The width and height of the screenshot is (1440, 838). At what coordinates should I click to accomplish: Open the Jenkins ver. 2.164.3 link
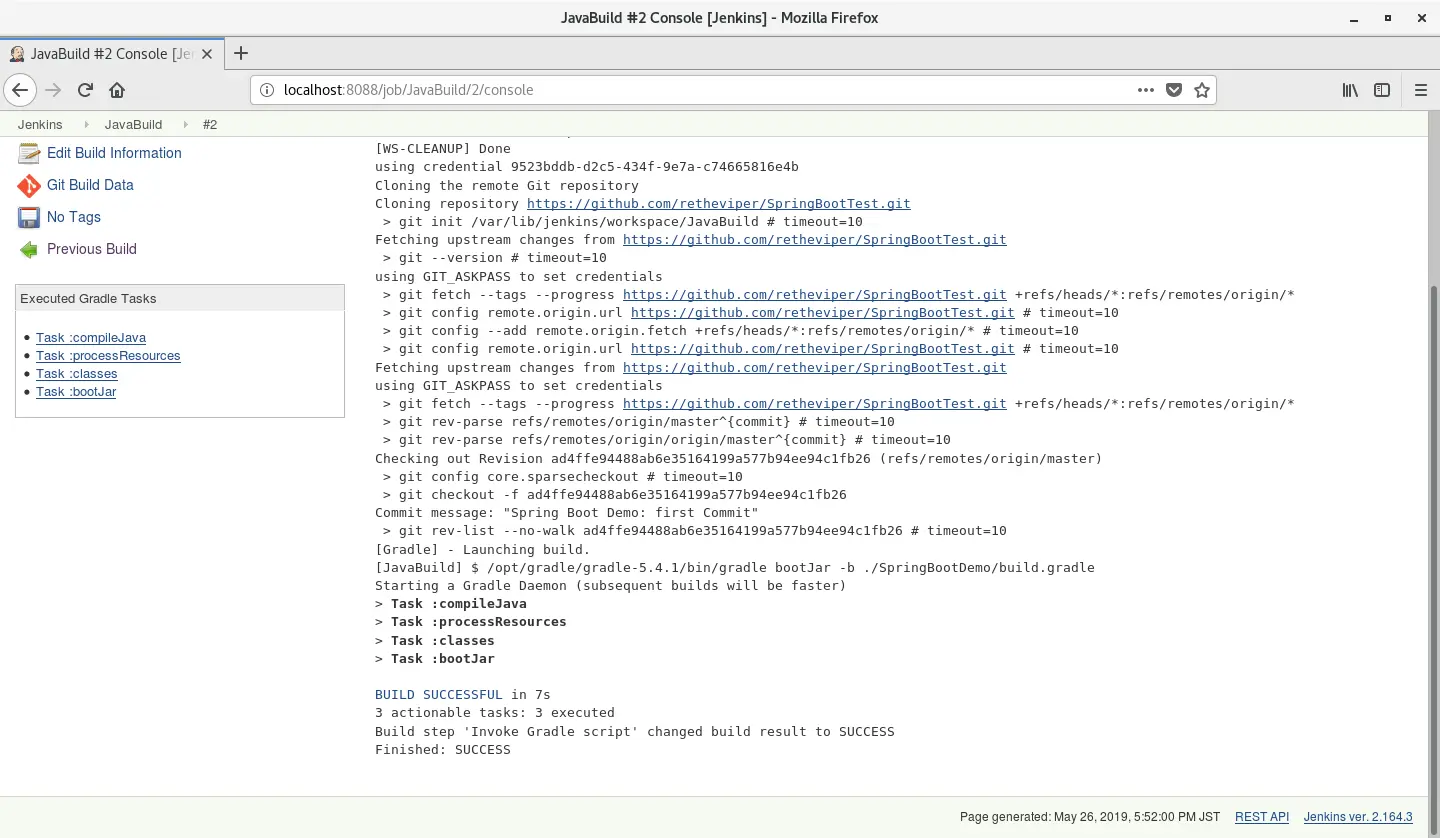(1358, 817)
